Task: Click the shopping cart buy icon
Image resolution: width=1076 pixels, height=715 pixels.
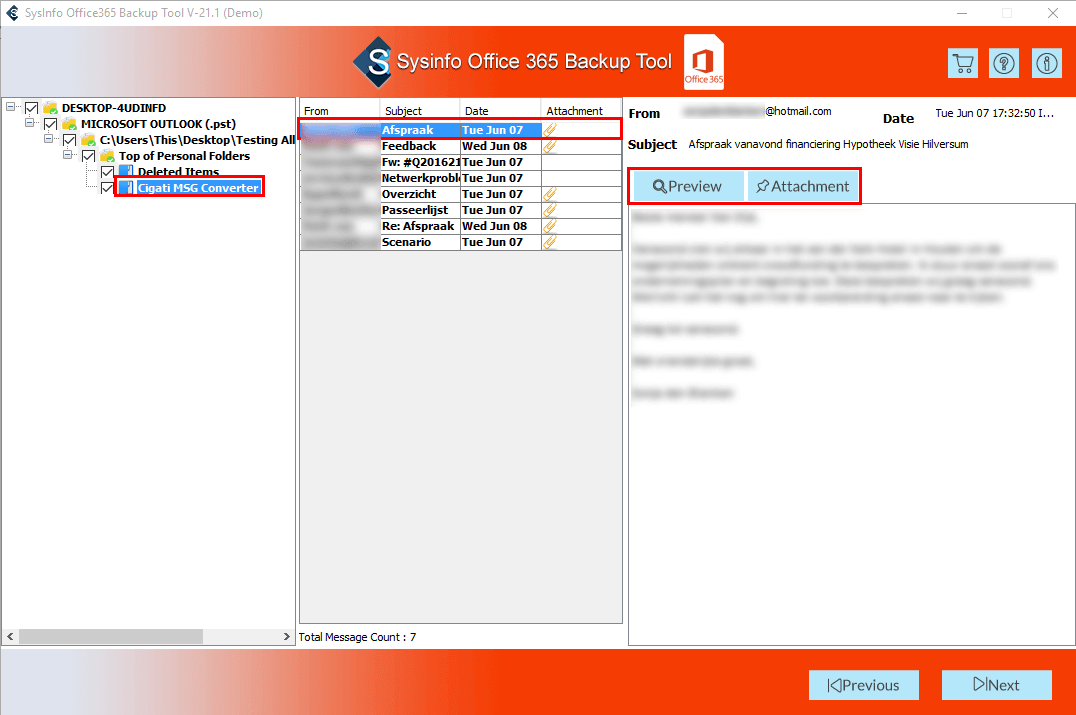Action: point(962,63)
